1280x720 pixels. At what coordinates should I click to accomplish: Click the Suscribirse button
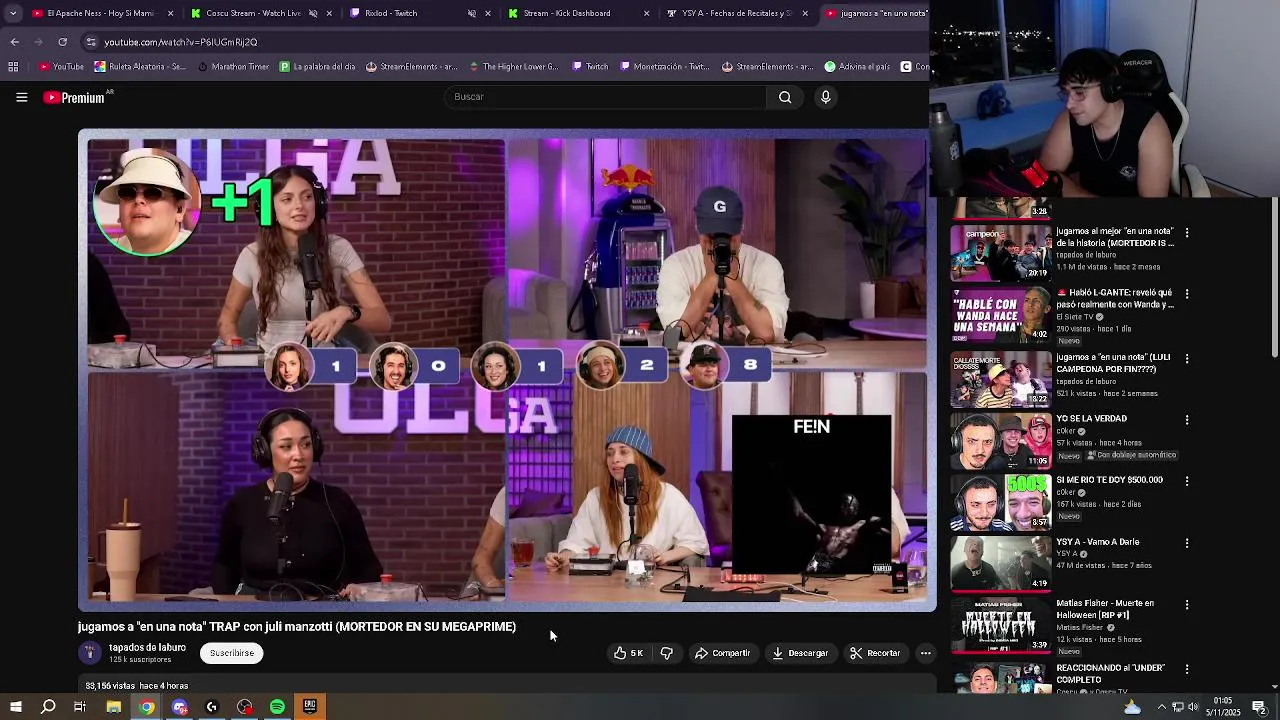pos(232,653)
